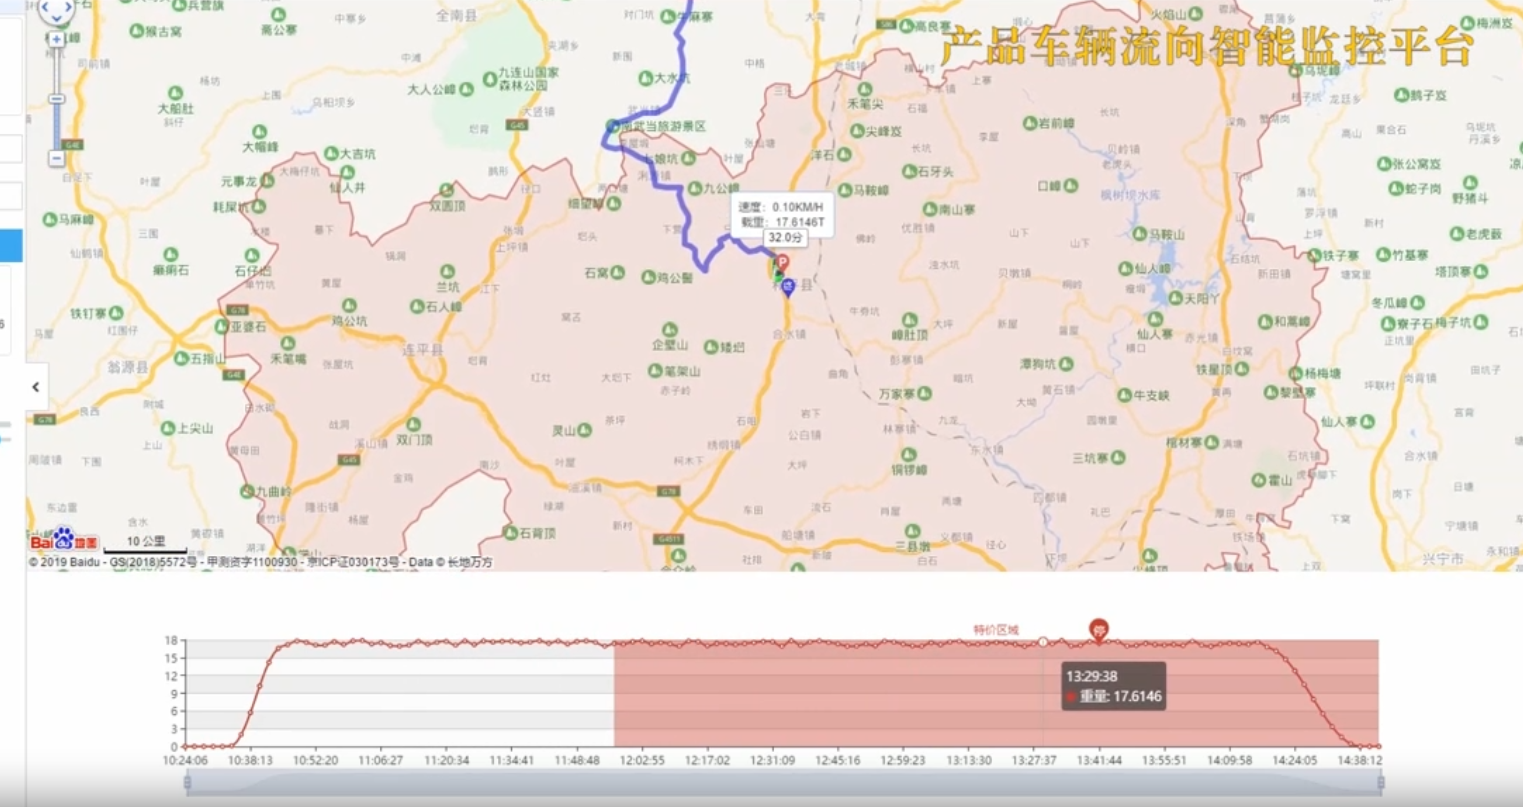
Task: Click the speed and load info popup
Action: point(781,214)
